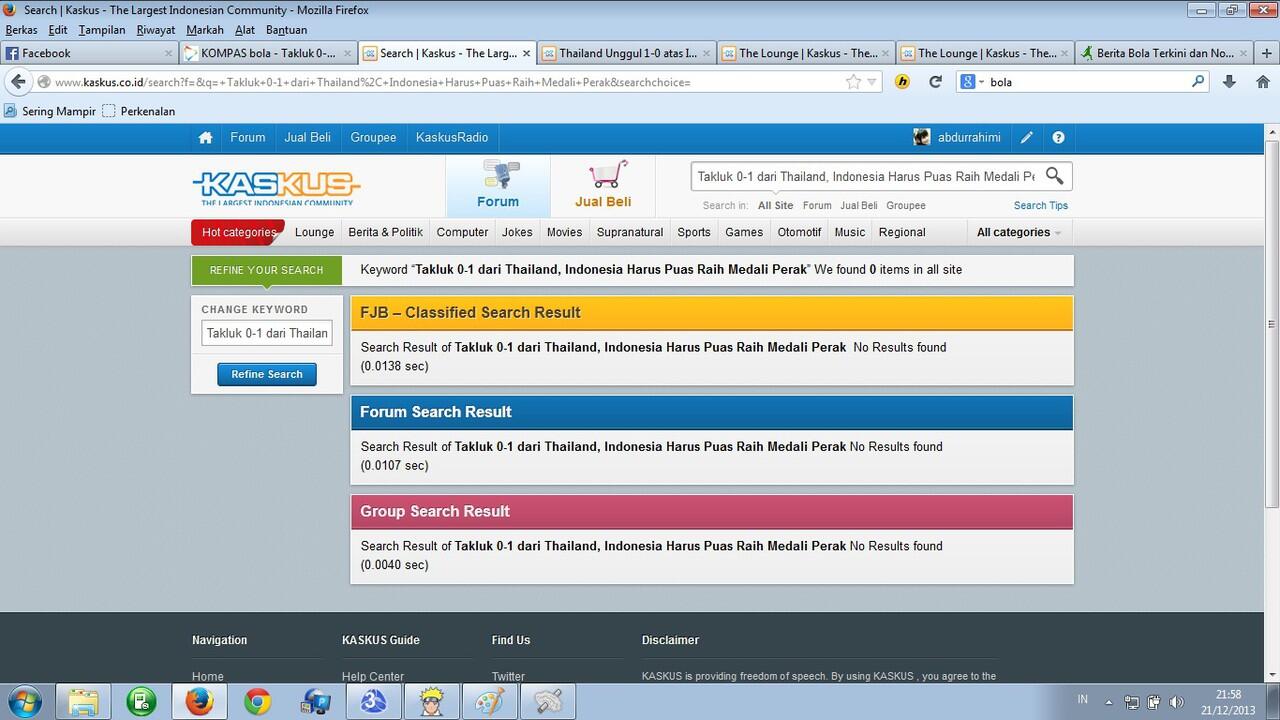Bookmark this page with the star icon
The width and height of the screenshot is (1280, 720).
(853, 82)
